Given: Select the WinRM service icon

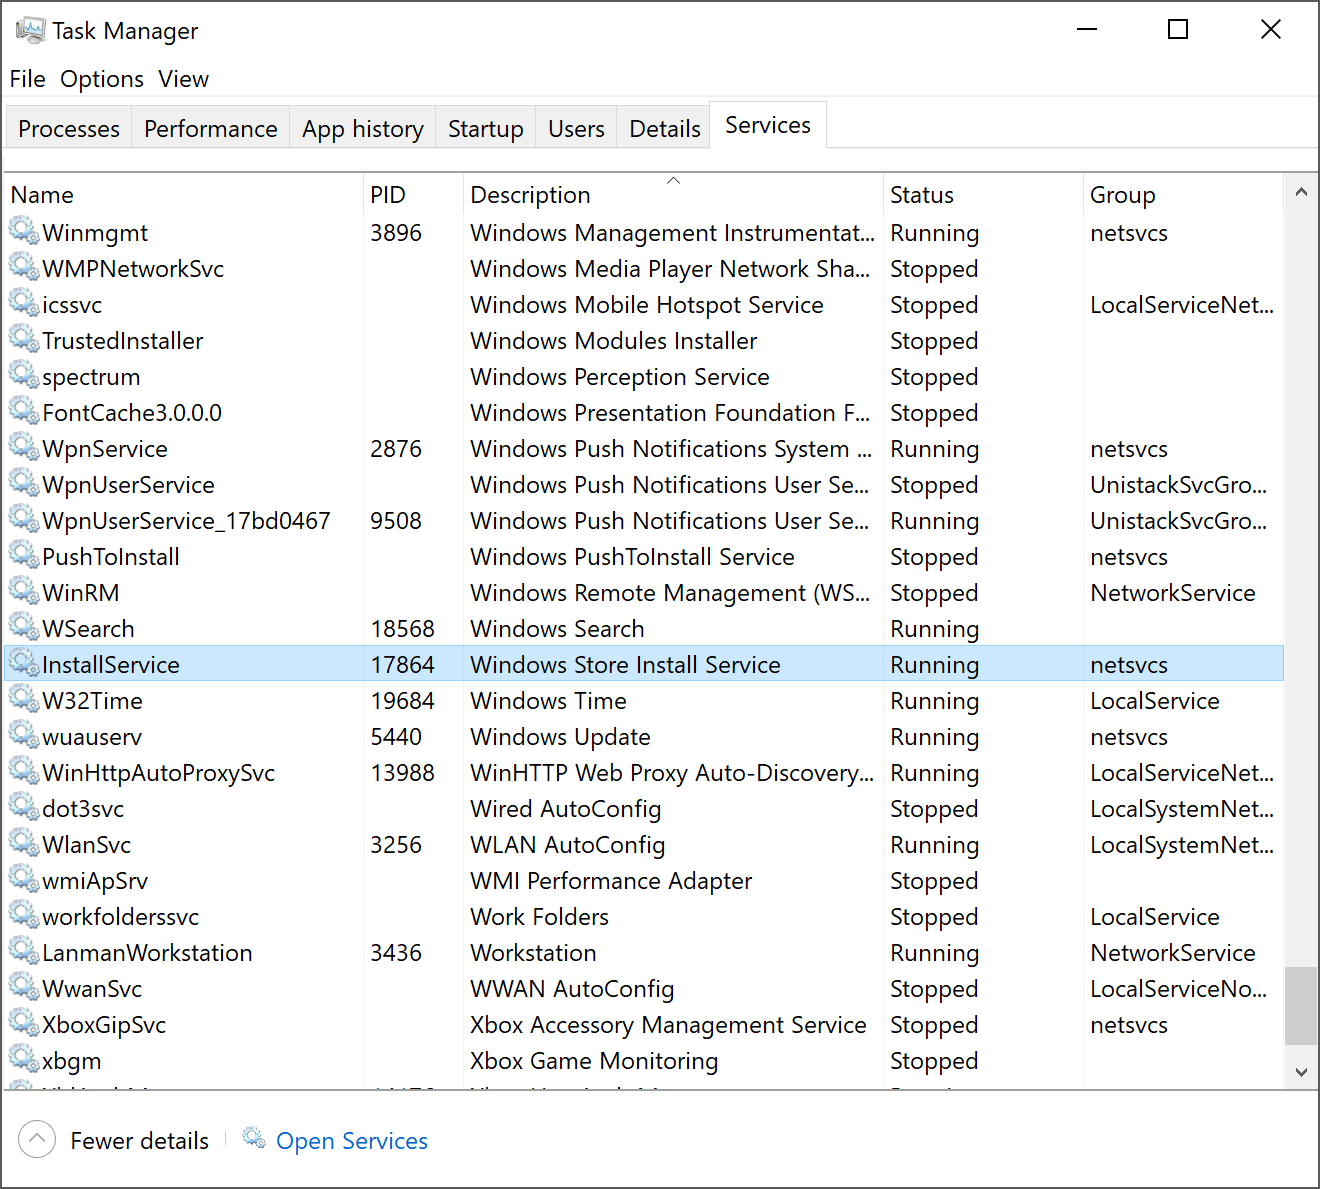Looking at the screenshot, I should (x=24, y=591).
